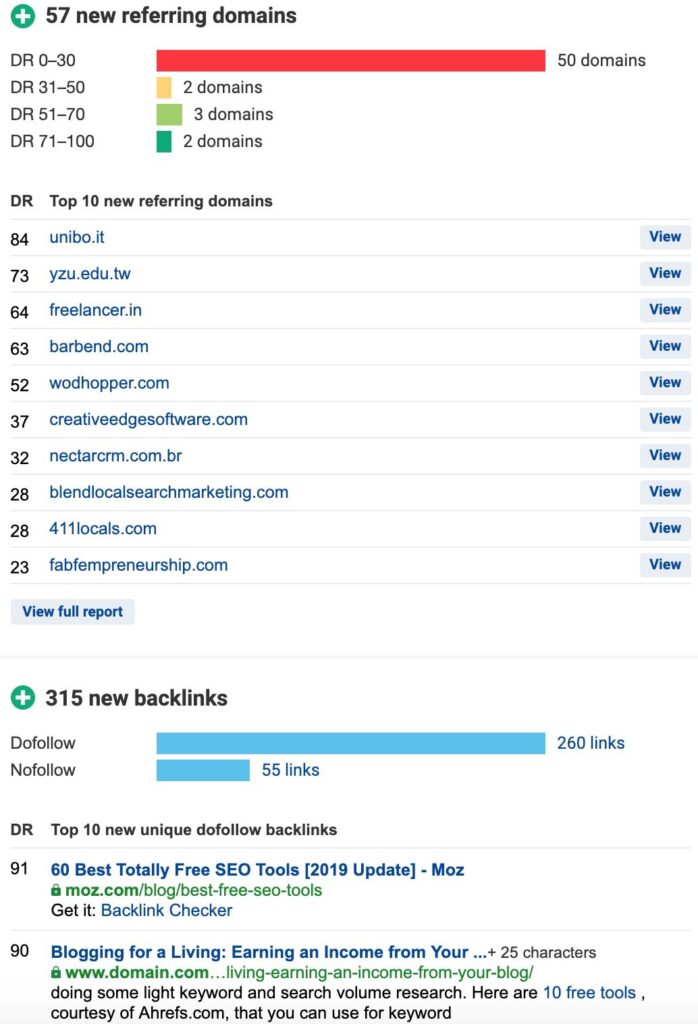Click green plus icon beside 57 new referring domains

point(22,16)
